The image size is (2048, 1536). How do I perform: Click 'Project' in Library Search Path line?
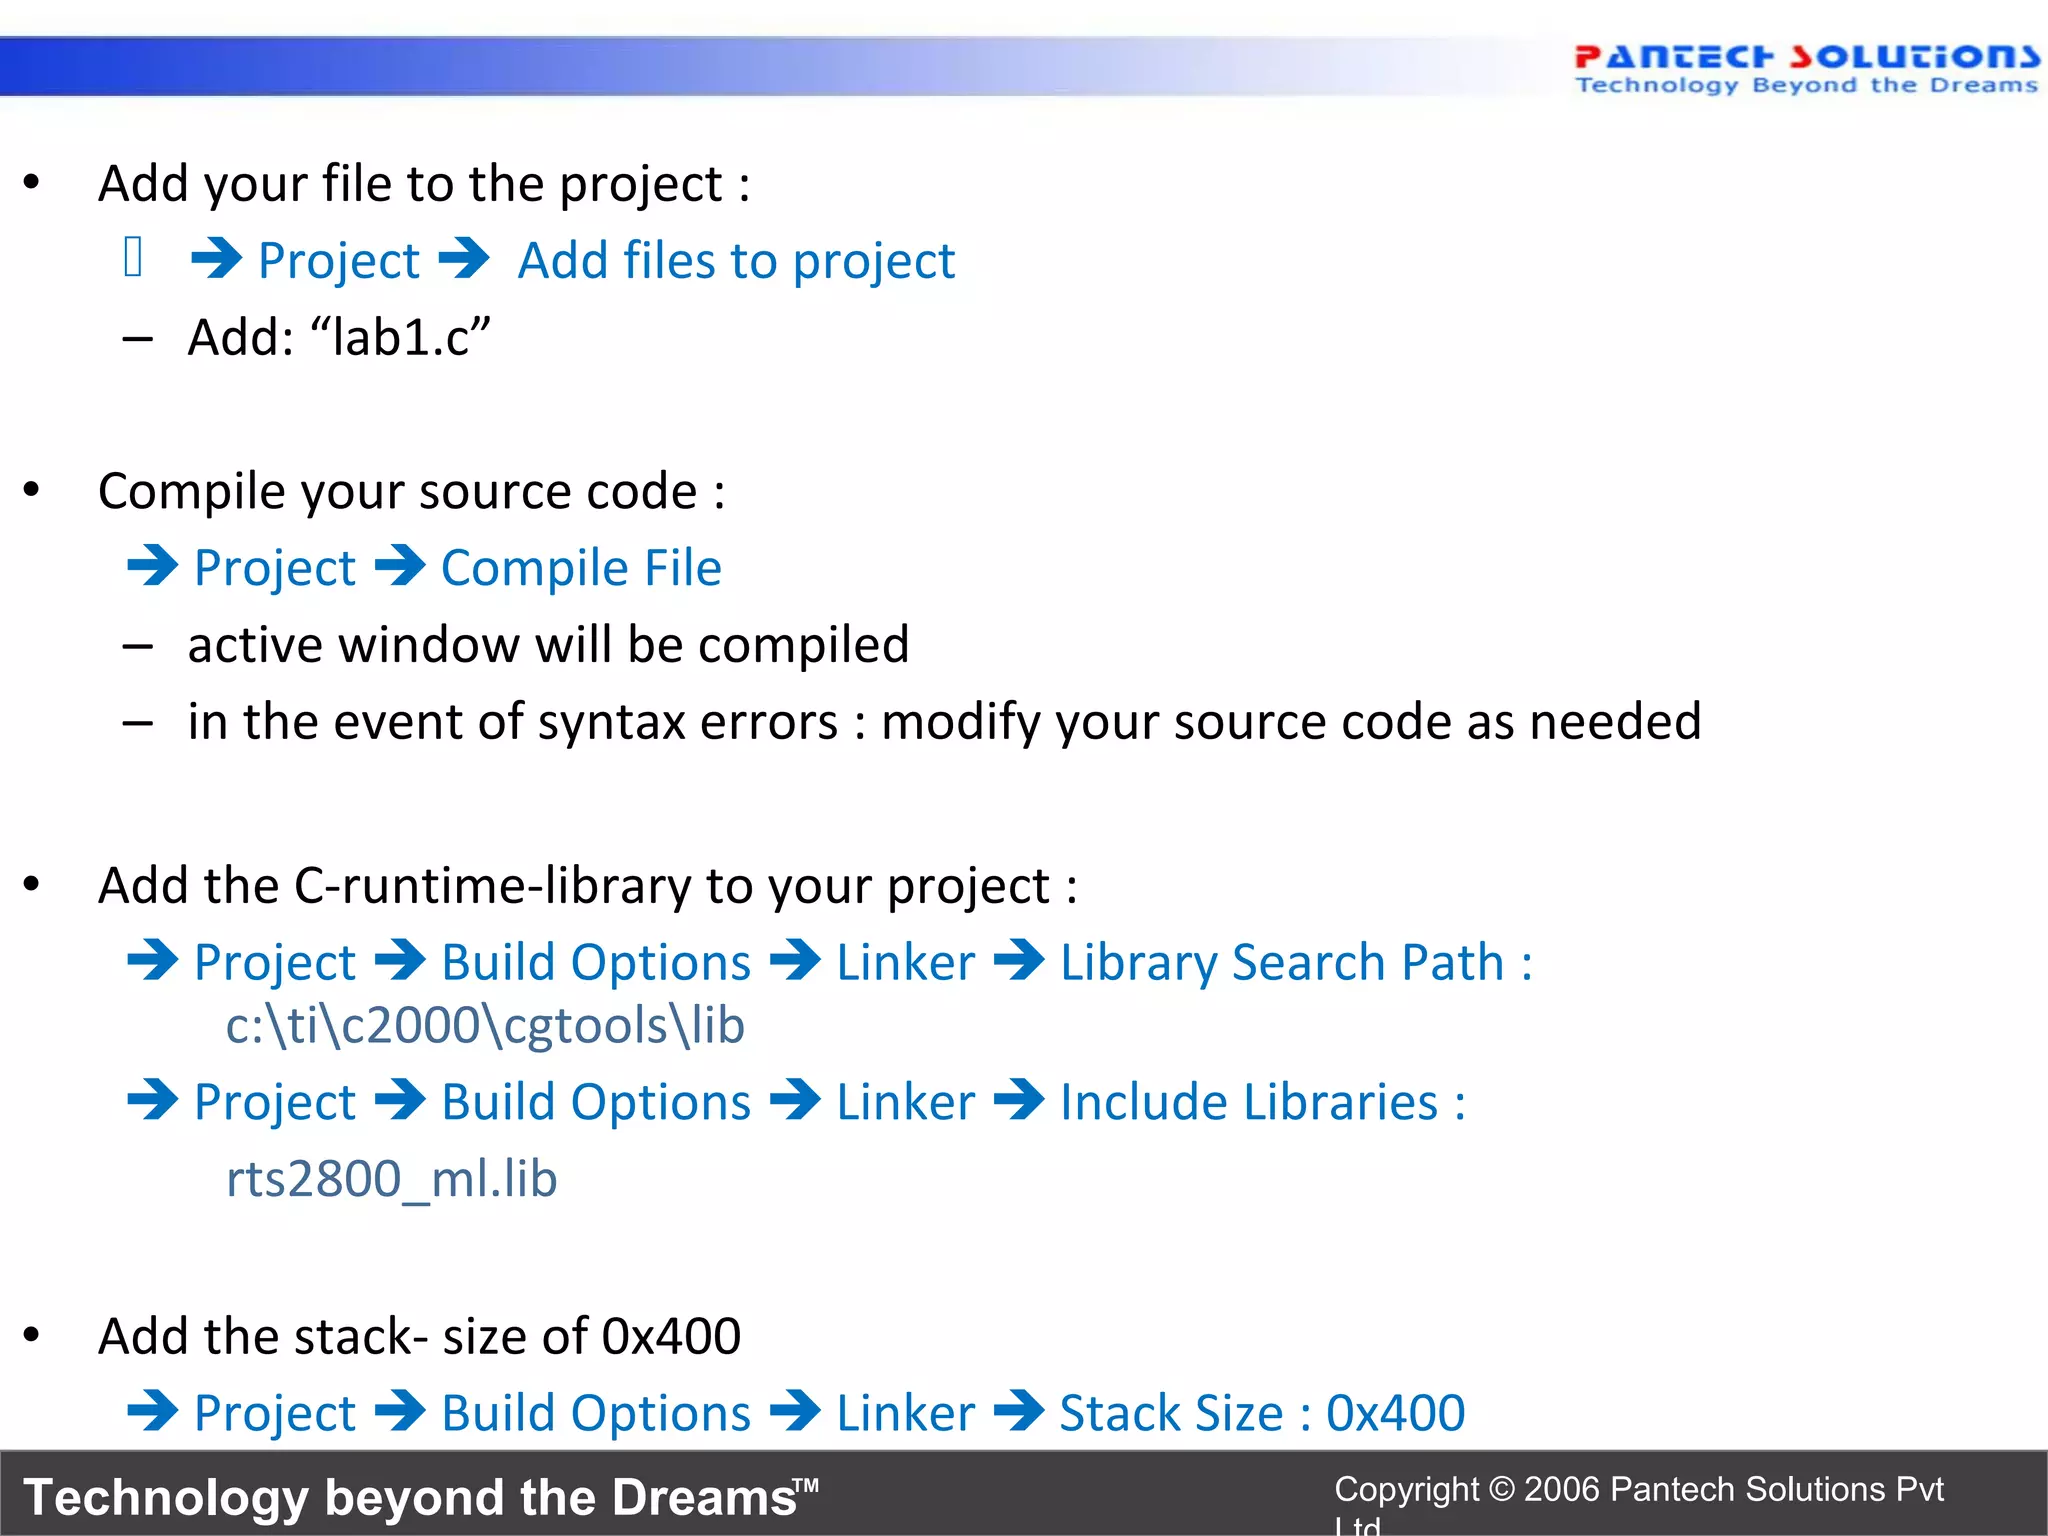274,963
